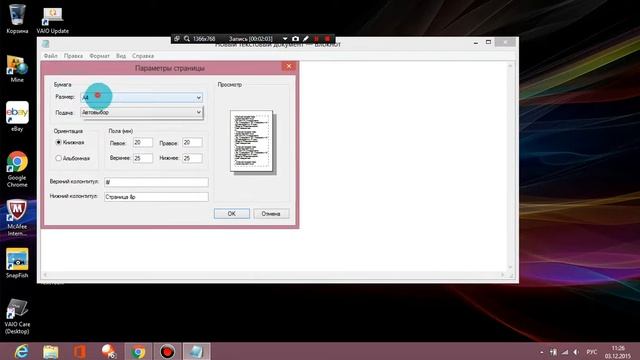Close the Параметры страницы dialog
Image resolution: width=640 pixels, height=360 pixels.
click(x=289, y=66)
